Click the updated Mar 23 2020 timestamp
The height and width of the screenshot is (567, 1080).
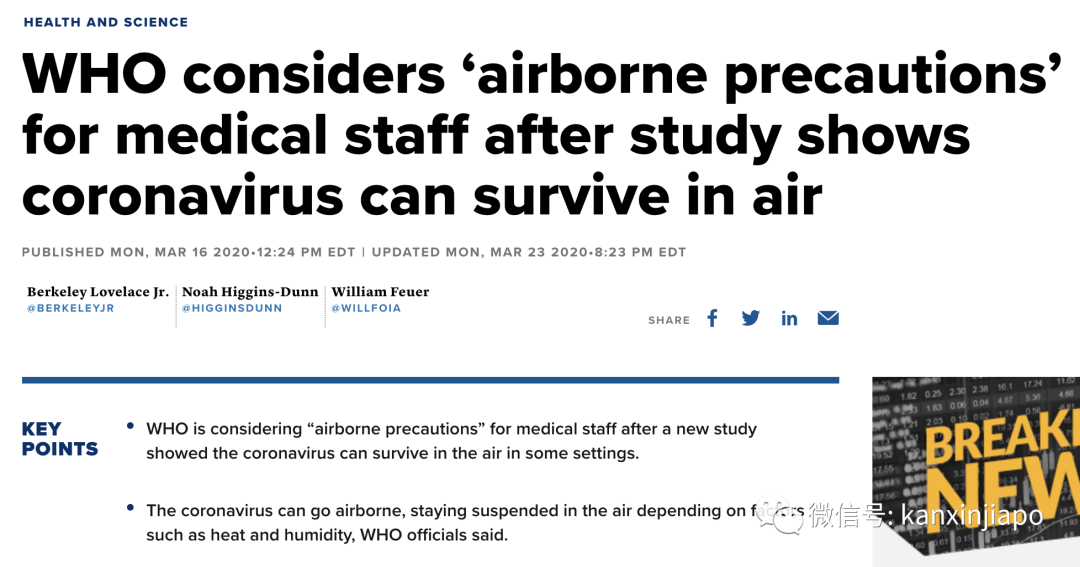click(529, 252)
